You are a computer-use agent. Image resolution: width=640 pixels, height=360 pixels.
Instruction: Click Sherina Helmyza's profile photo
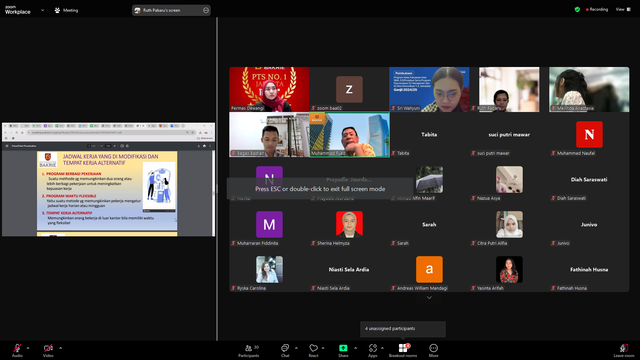[349, 224]
